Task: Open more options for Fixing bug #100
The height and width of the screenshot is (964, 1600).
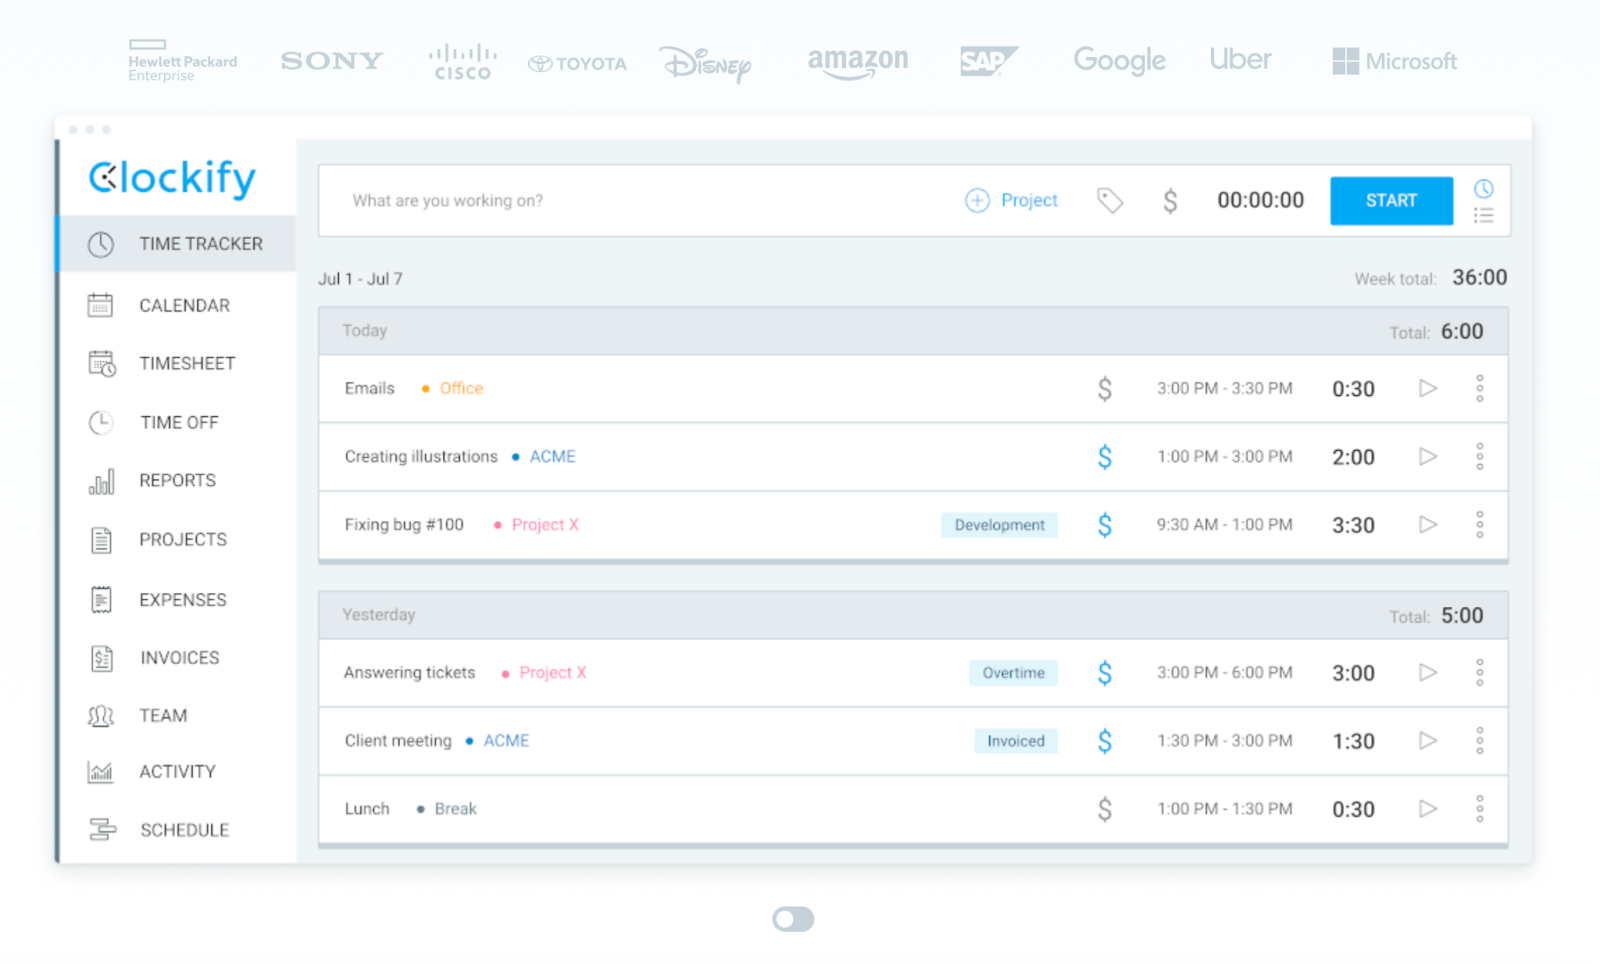Action: [x=1480, y=524]
